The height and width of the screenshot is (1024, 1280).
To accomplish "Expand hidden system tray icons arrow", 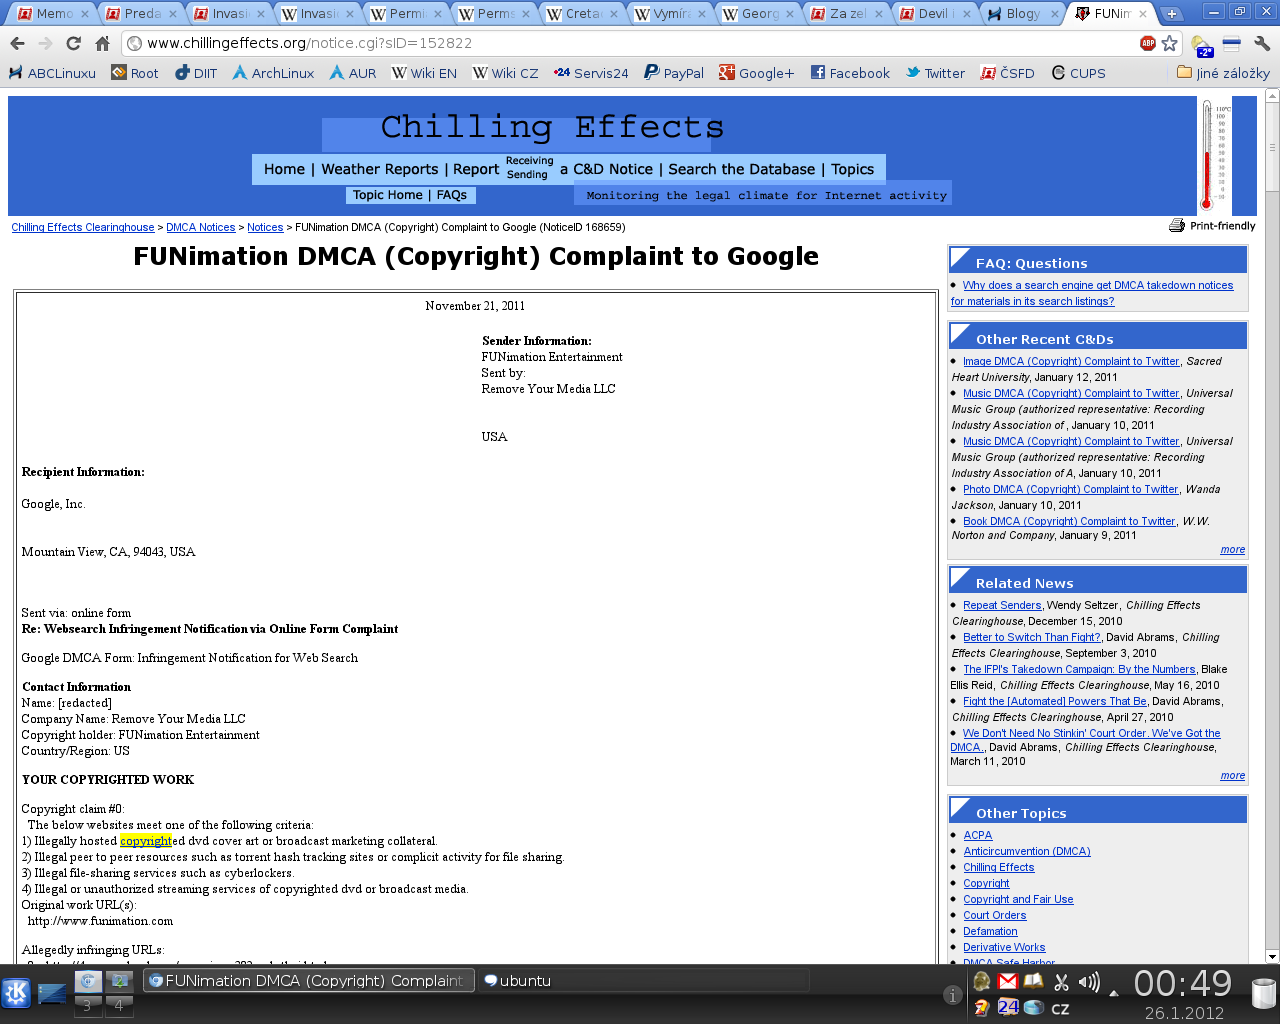I will 1114,994.
